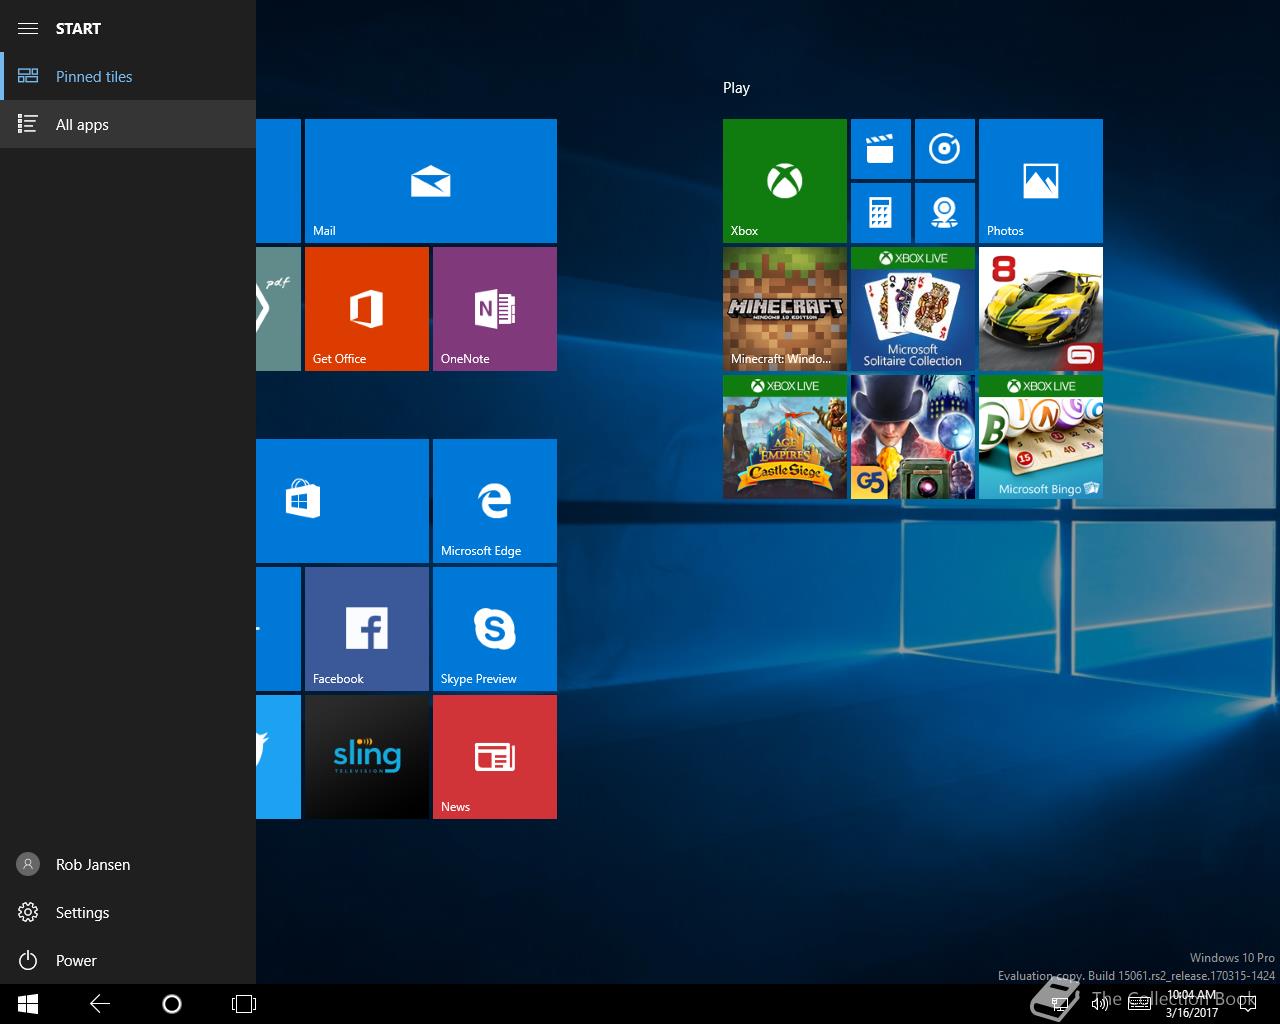The image size is (1280, 1024).
Task: Open the Mail tile
Action: pos(430,181)
